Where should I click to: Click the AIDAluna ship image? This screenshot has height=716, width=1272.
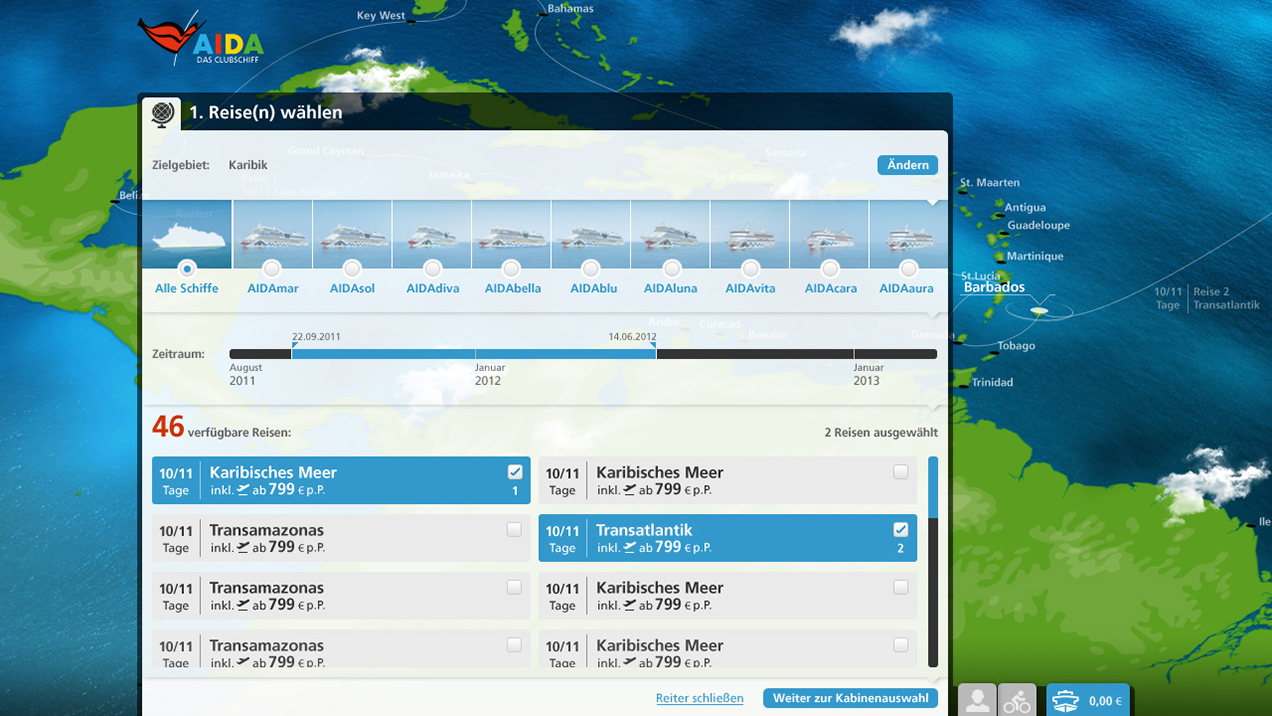pyautogui.click(x=671, y=234)
